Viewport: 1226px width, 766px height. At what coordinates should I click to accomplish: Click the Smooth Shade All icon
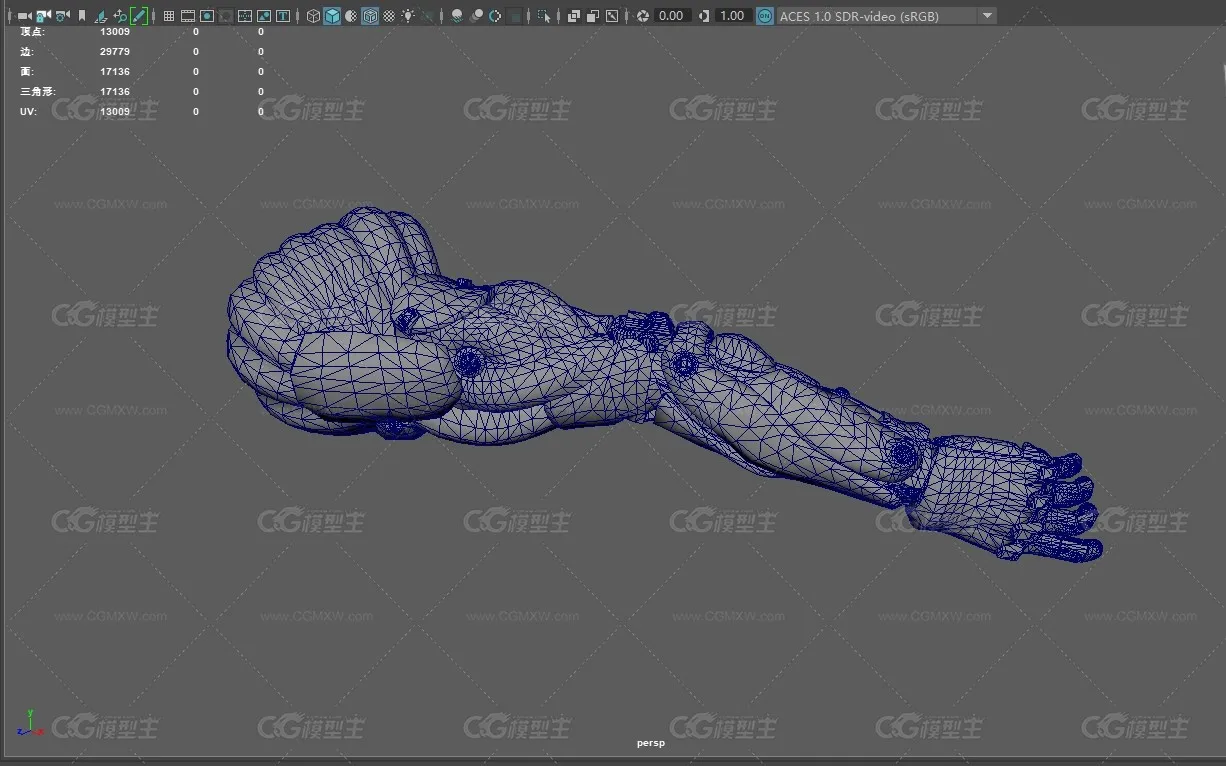(332, 16)
